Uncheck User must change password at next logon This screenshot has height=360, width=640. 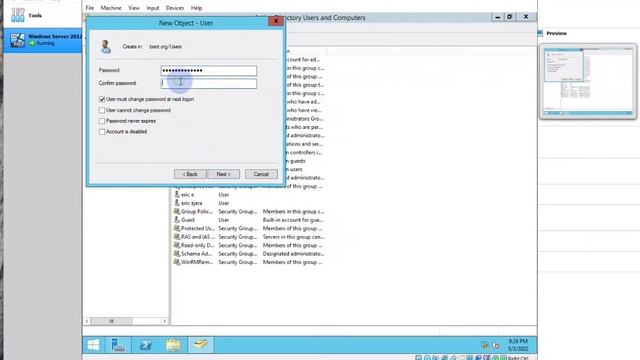coord(102,99)
